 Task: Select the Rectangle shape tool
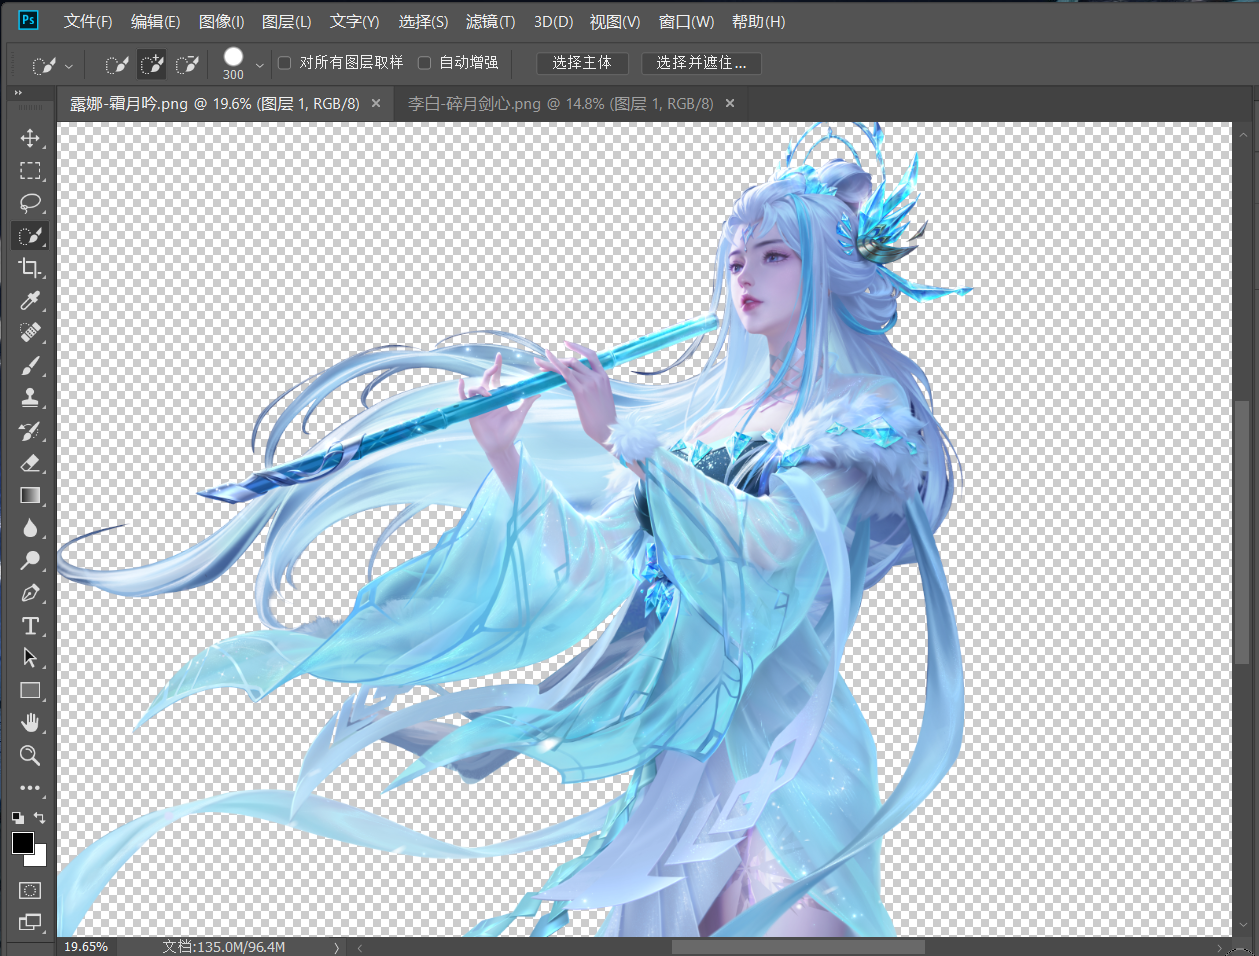(x=30, y=691)
